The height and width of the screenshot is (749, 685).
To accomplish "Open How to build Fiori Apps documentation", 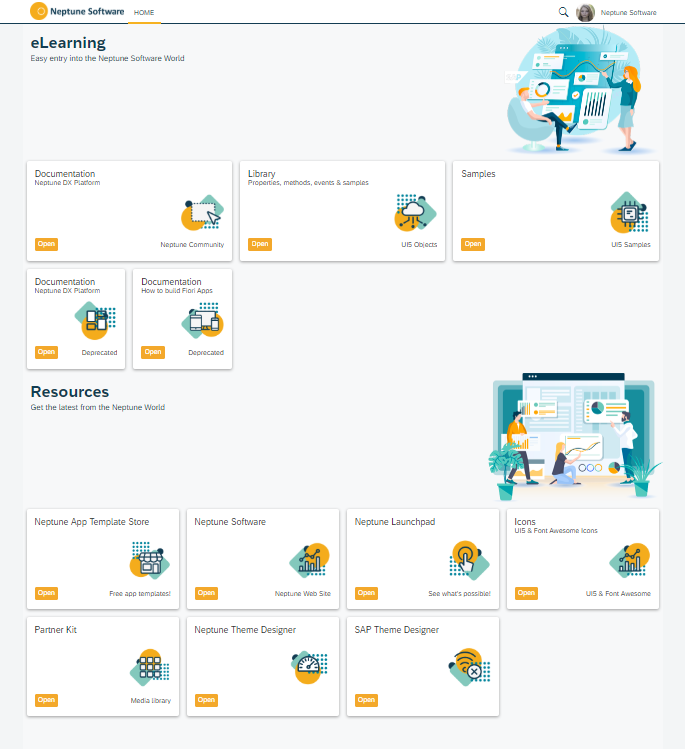I will tap(153, 352).
